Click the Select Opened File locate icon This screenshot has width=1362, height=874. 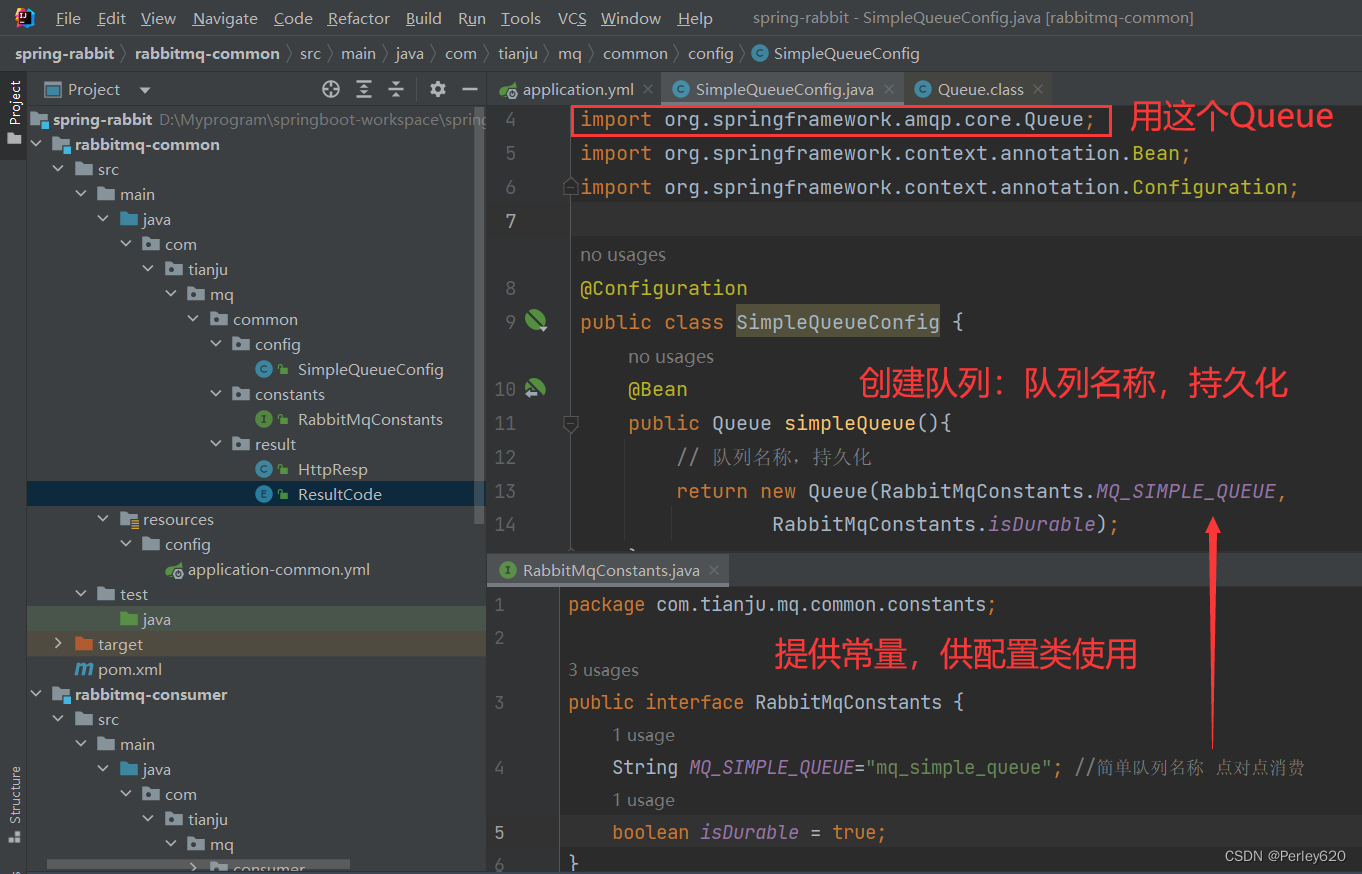click(x=331, y=89)
